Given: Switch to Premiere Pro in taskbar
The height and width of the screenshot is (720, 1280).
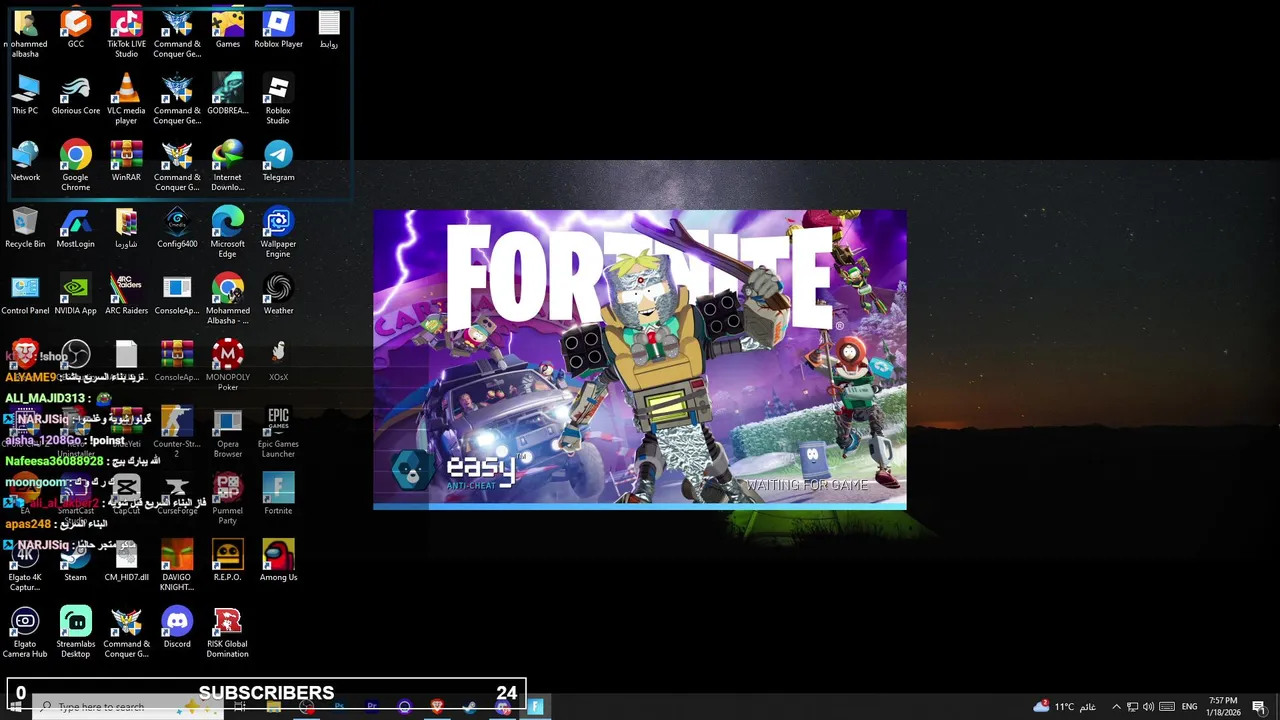Looking at the screenshot, I should coord(372,707).
